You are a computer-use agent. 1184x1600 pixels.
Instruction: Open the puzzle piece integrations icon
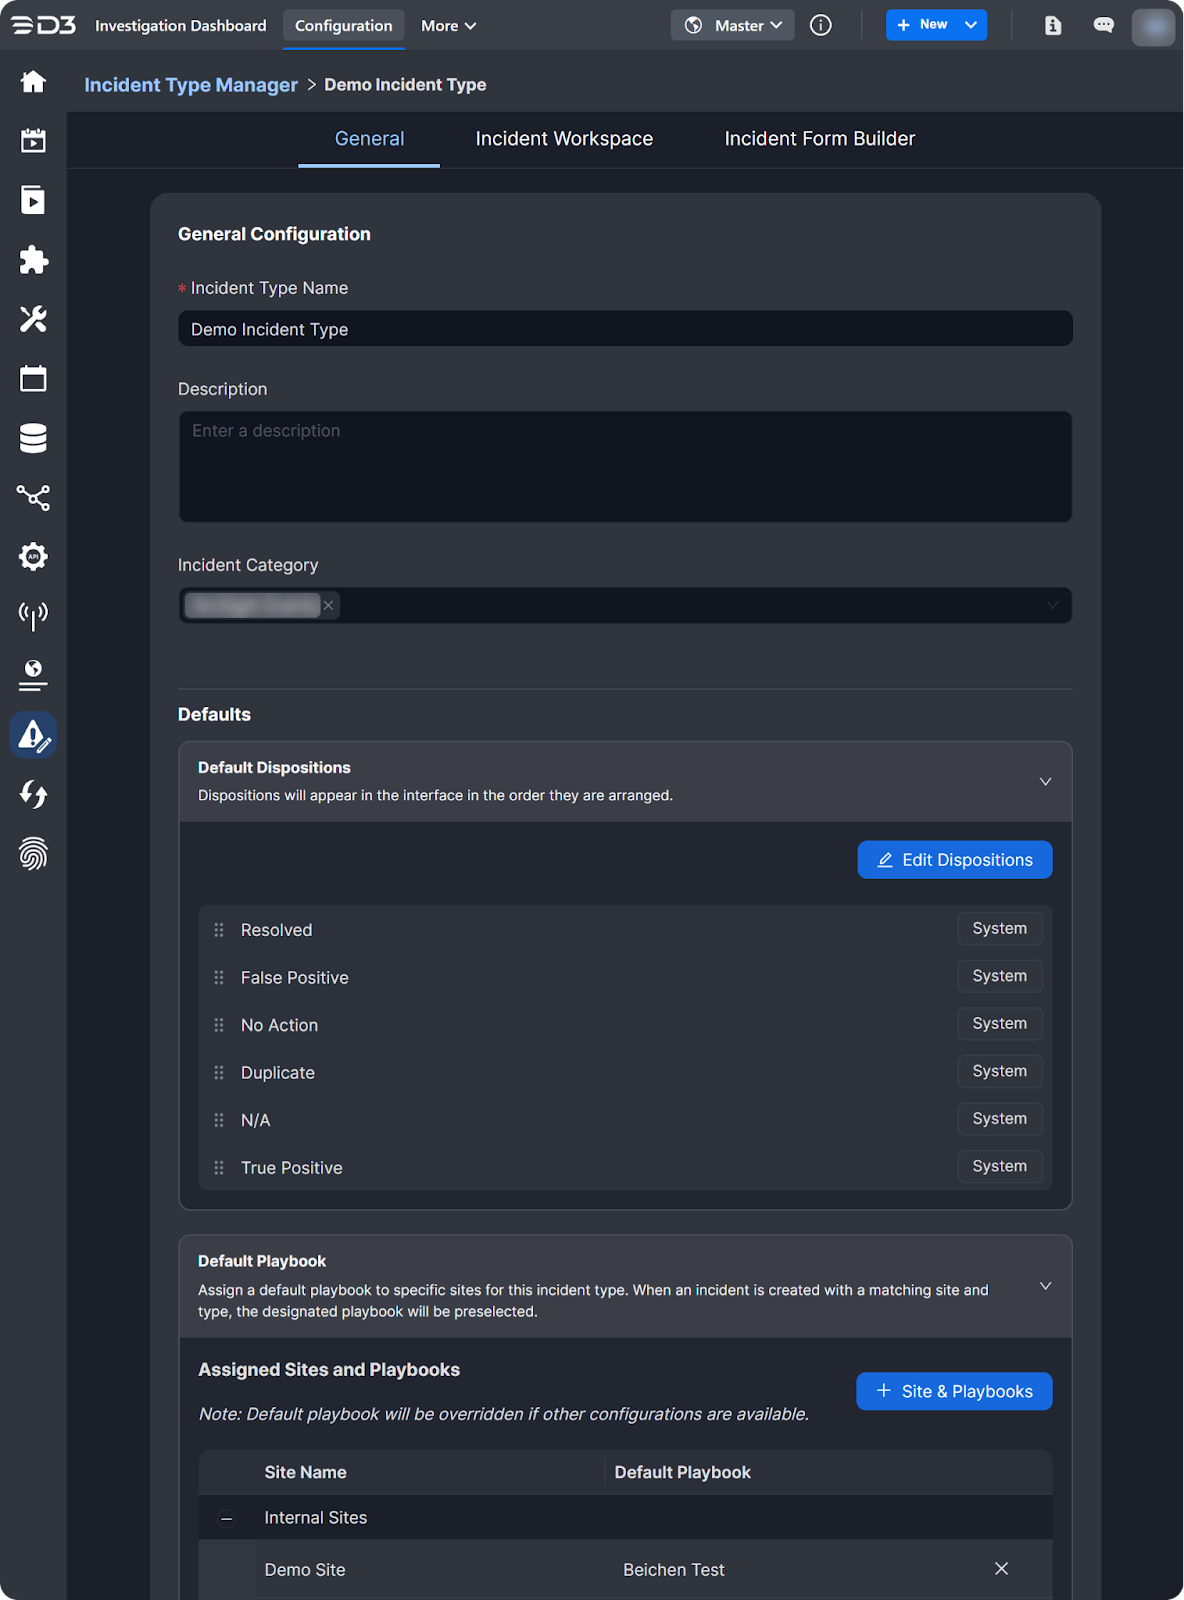click(33, 260)
